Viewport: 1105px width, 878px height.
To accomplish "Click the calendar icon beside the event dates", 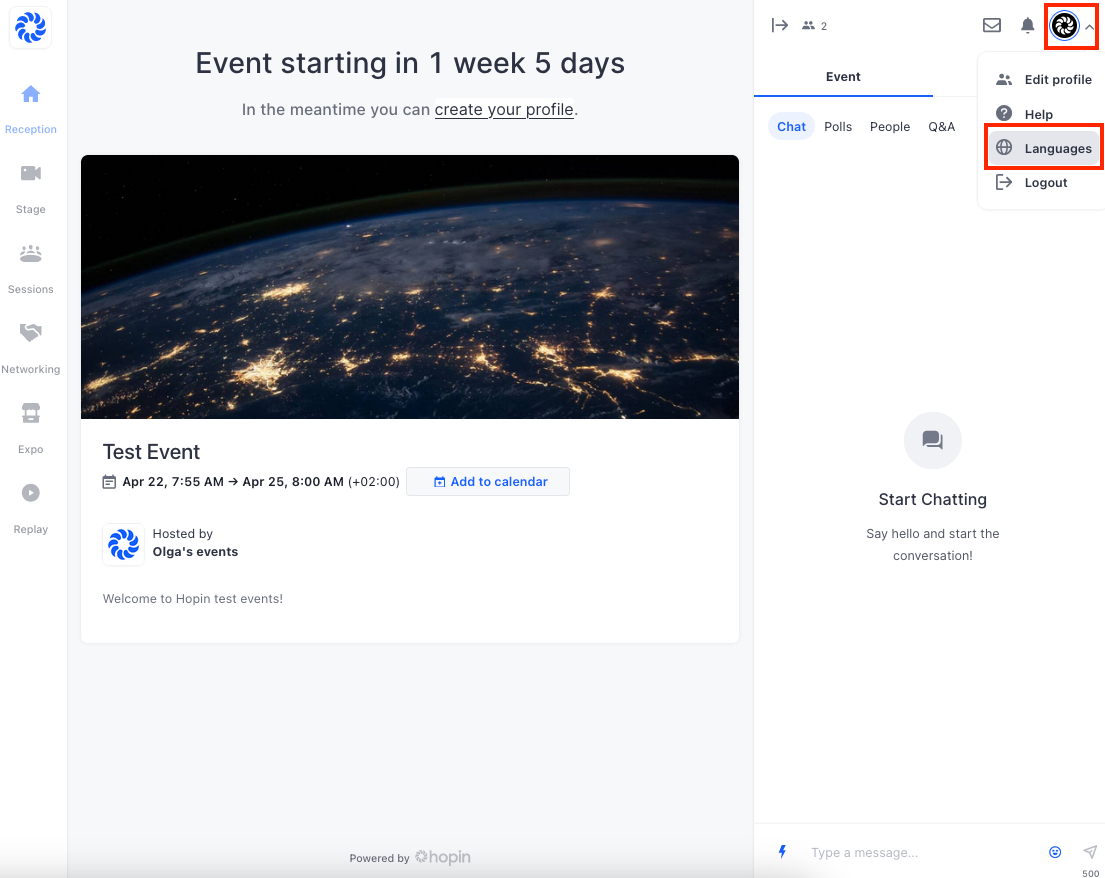I will pos(109,482).
